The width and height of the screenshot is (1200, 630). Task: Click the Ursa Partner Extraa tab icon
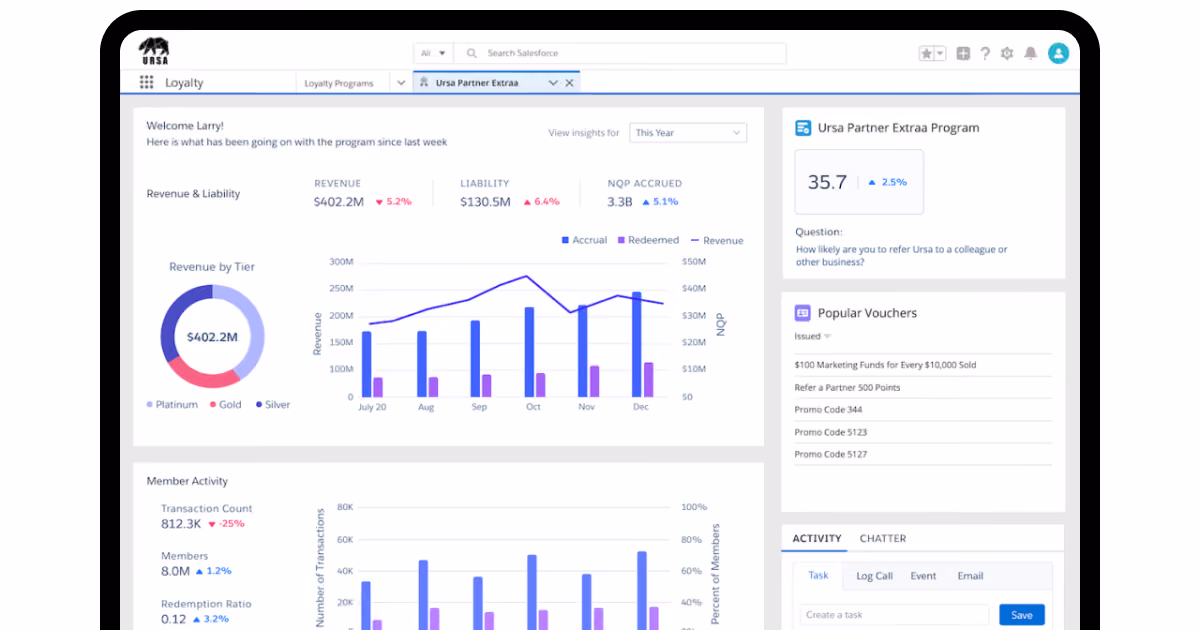tap(424, 83)
